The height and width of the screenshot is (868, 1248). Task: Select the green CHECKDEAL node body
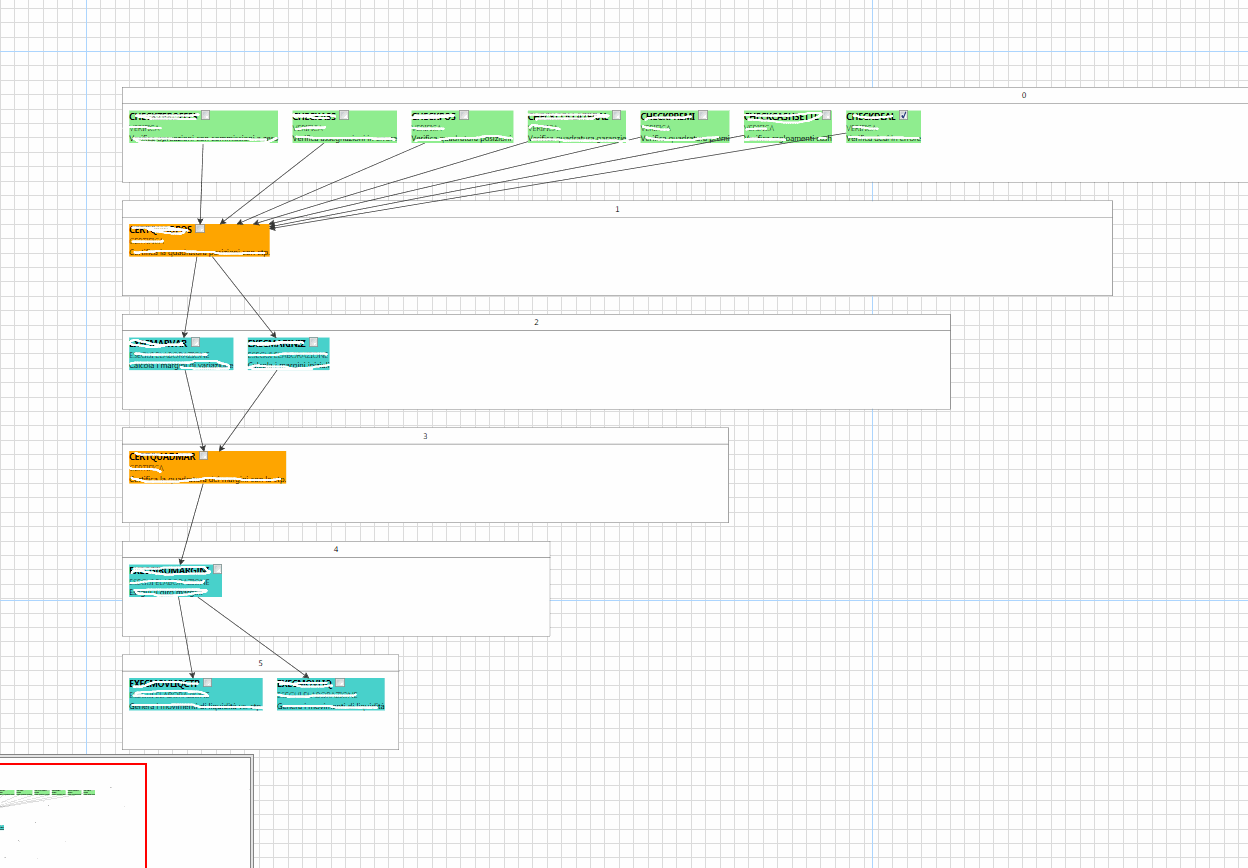click(883, 128)
